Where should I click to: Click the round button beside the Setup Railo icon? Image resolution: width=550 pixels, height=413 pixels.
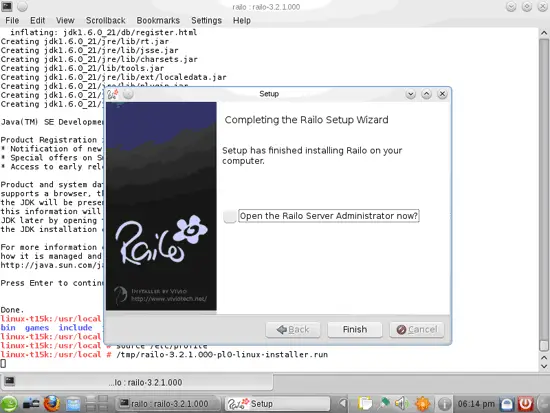click(x=128, y=94)
